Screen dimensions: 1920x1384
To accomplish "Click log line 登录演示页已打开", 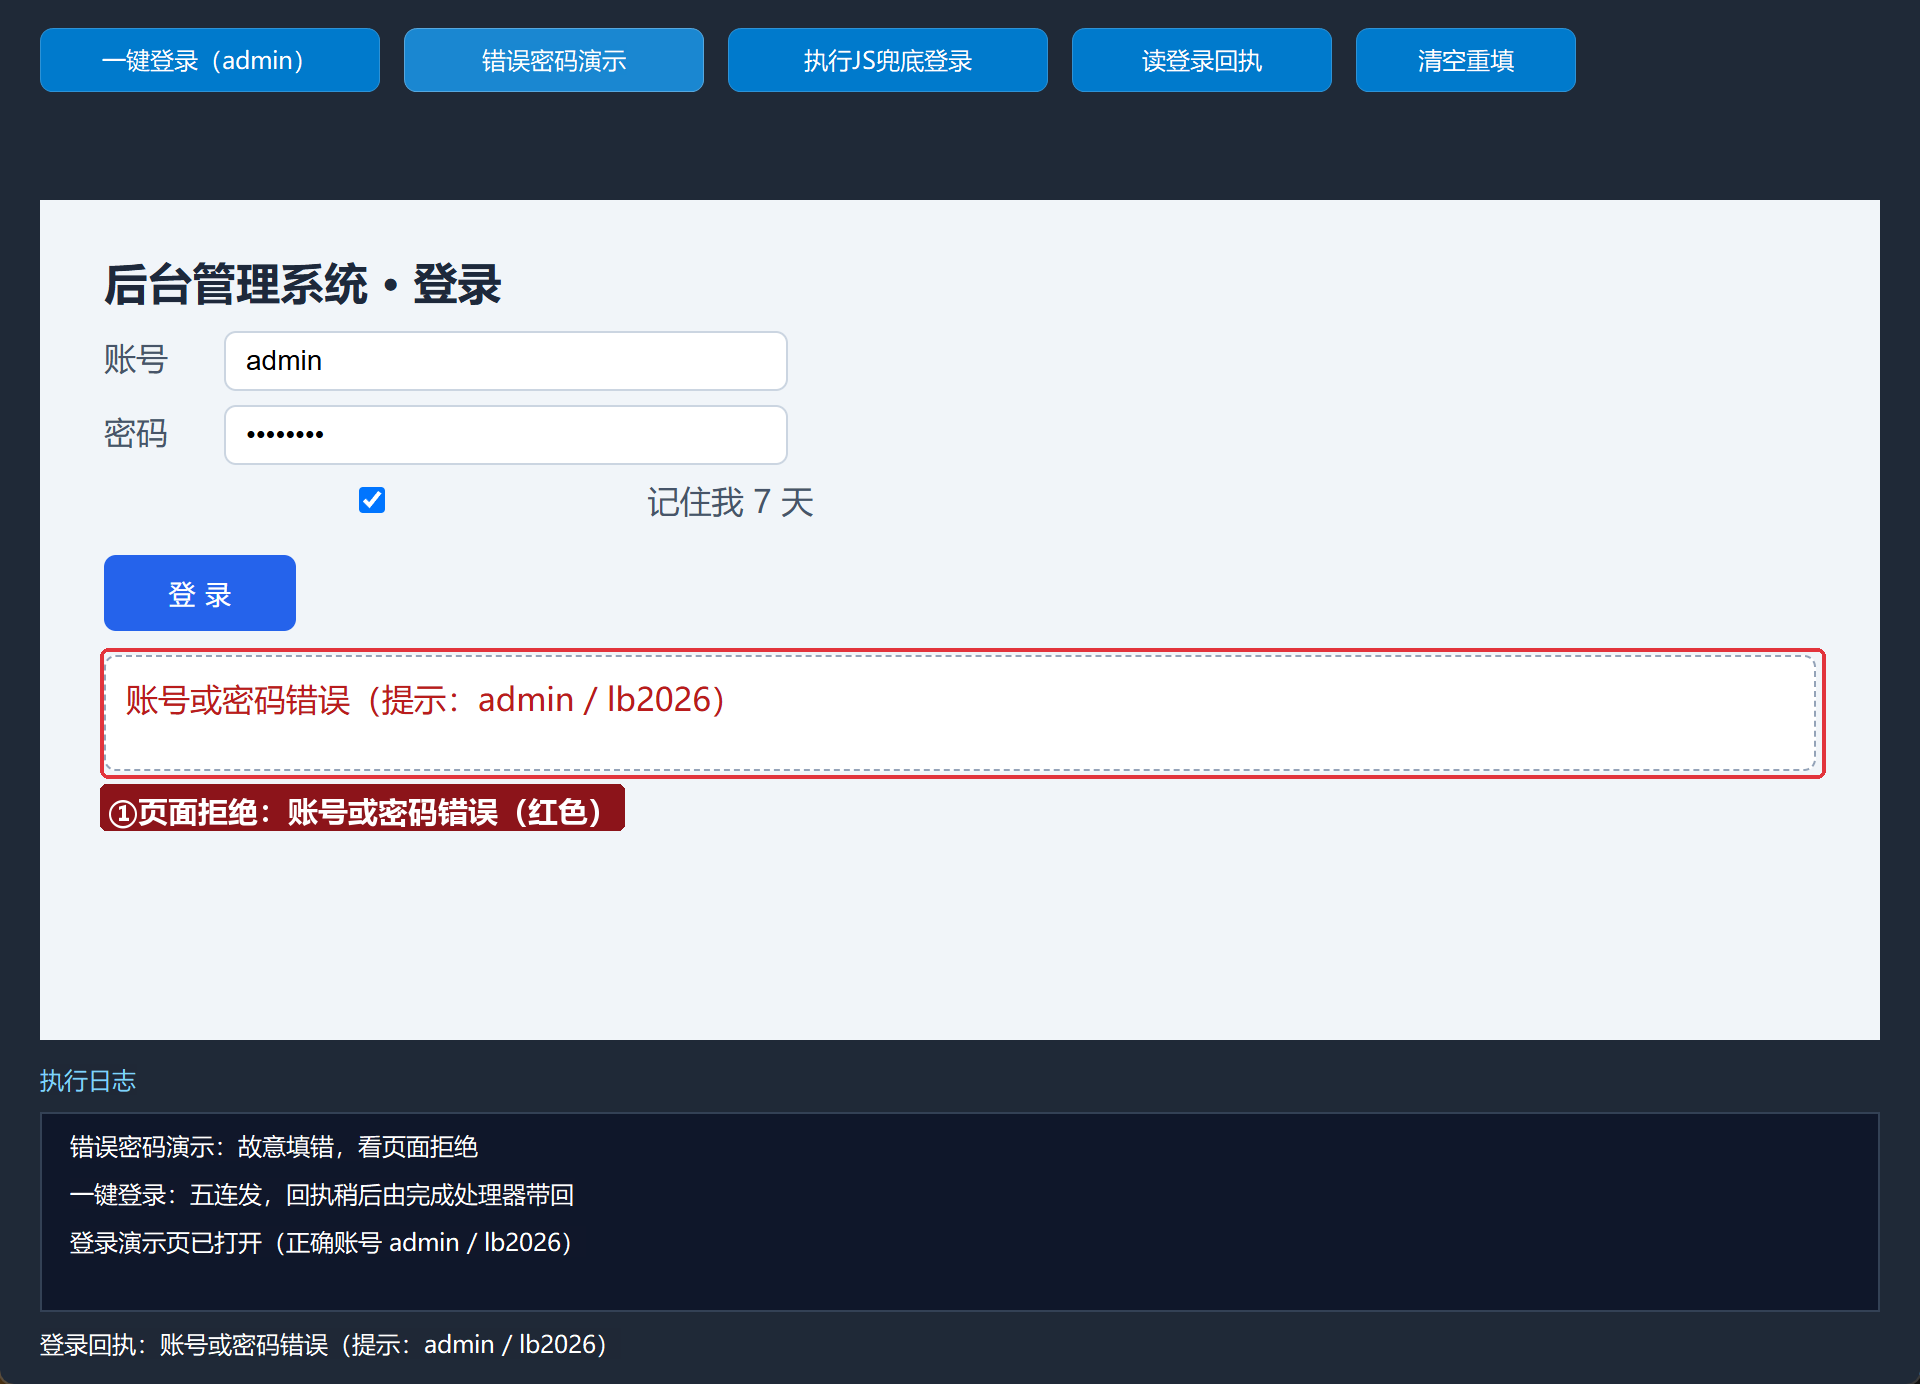I will [x=321, y=1243].
